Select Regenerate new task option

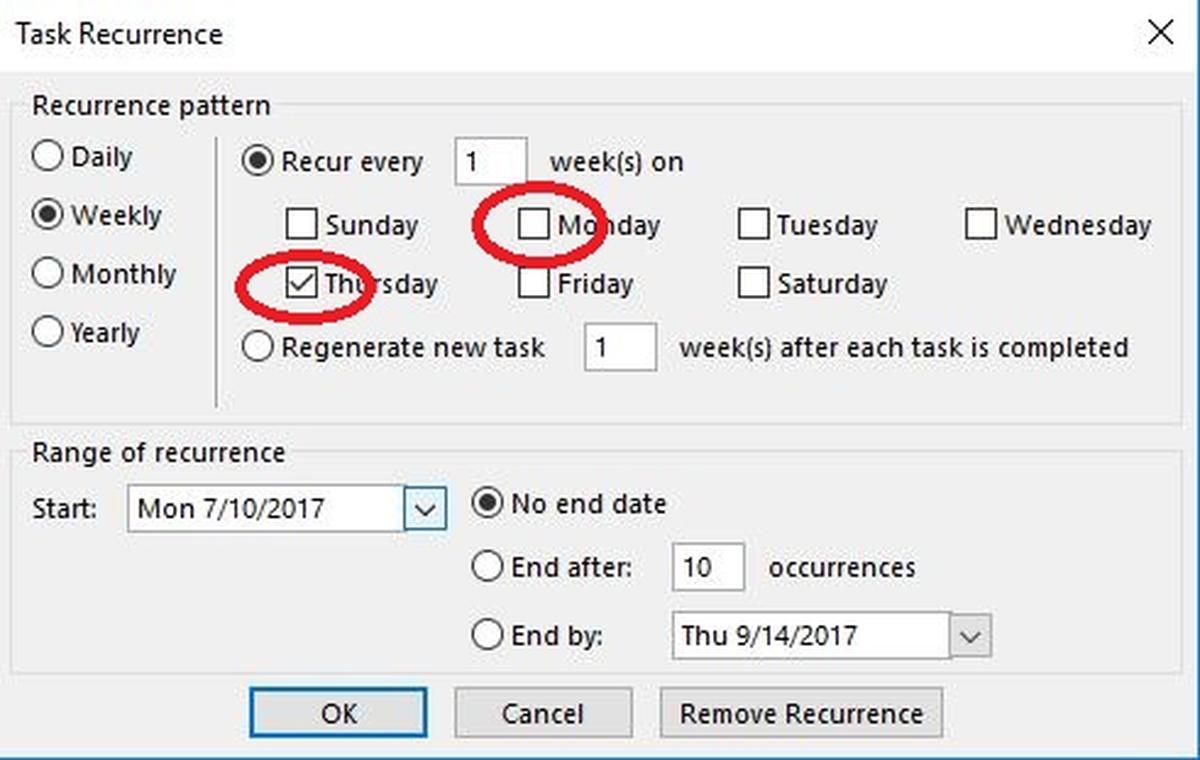pos(259,347)
